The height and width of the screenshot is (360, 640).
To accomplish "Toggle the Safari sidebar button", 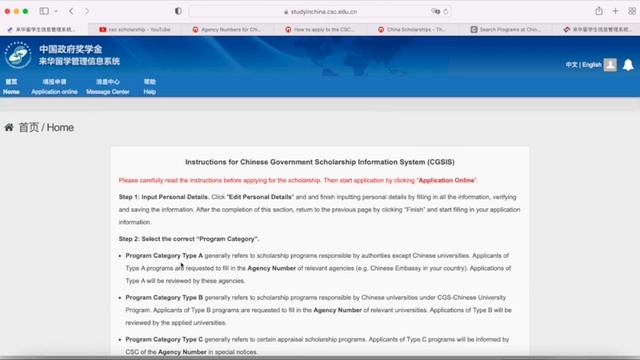I will tap(44, 11).
